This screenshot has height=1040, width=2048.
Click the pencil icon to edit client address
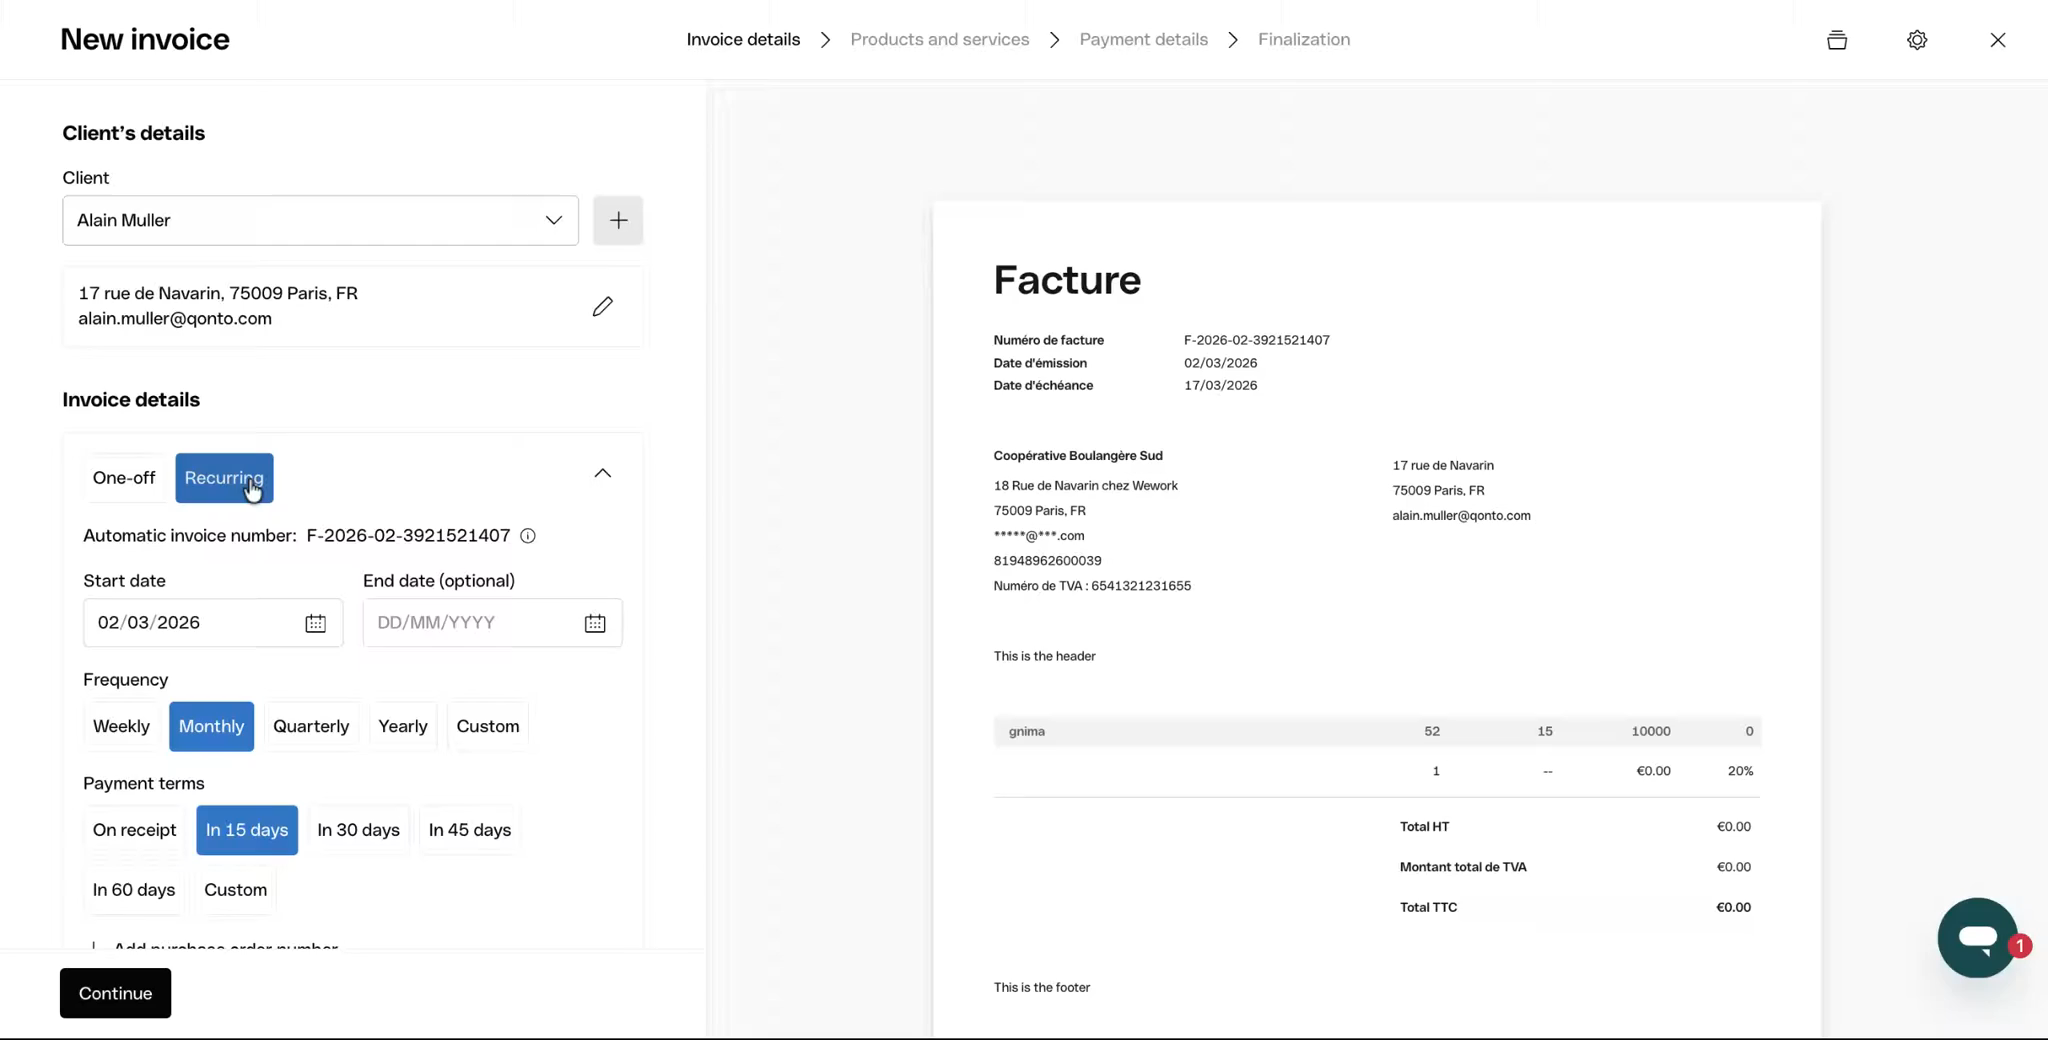(602, 306)
